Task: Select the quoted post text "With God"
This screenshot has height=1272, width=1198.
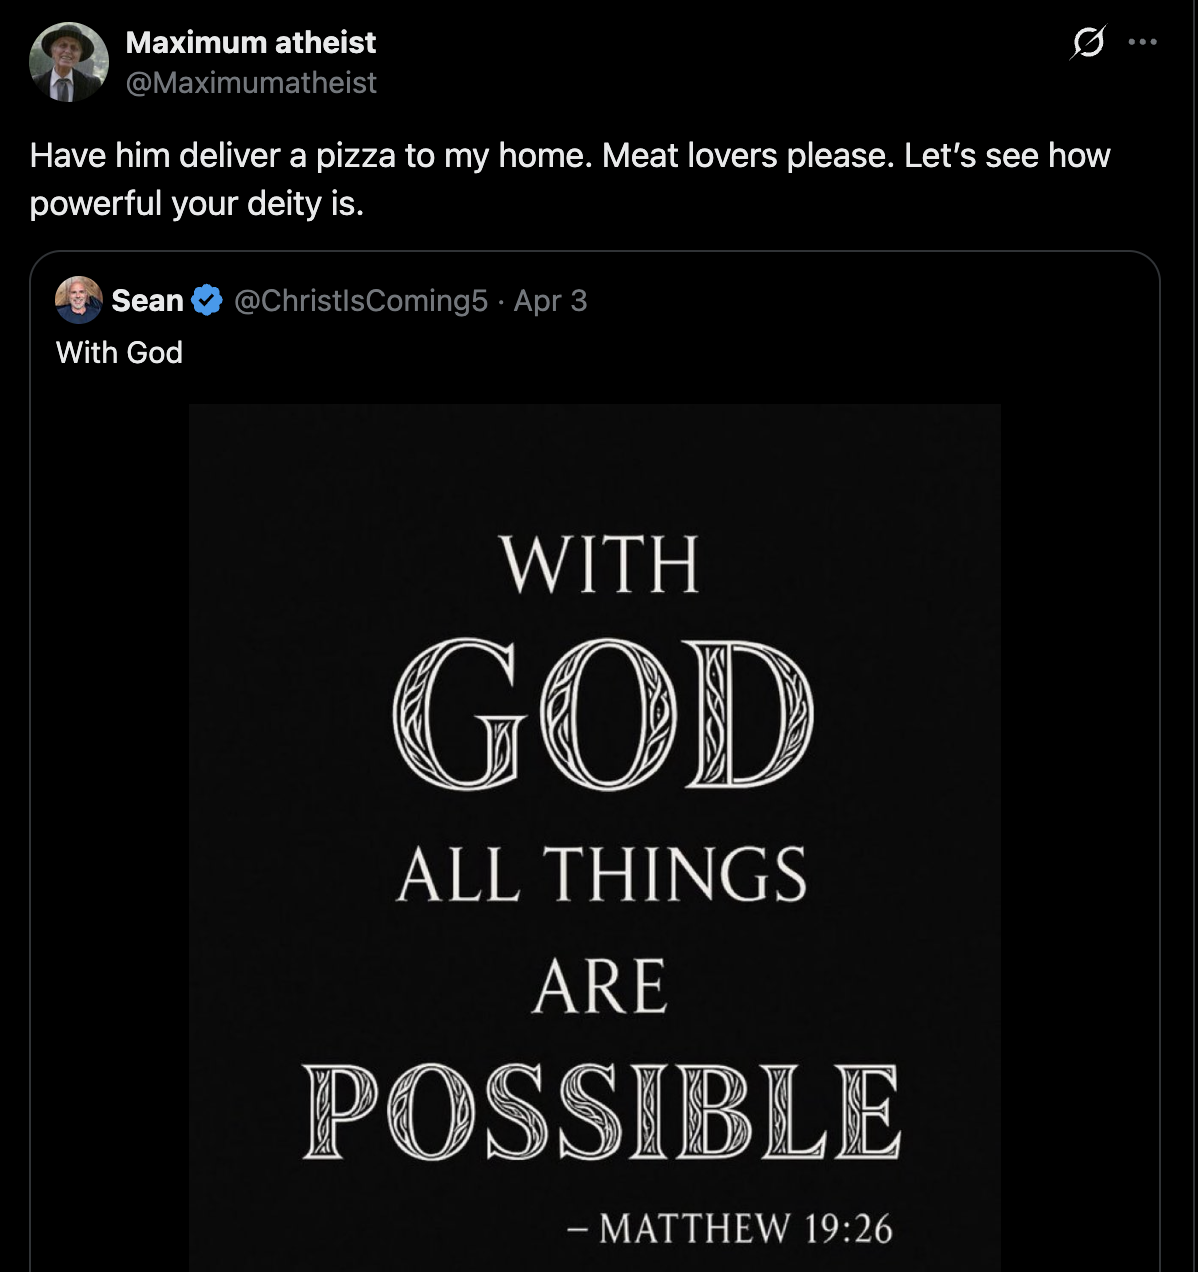Action: (x=119, y=353)
